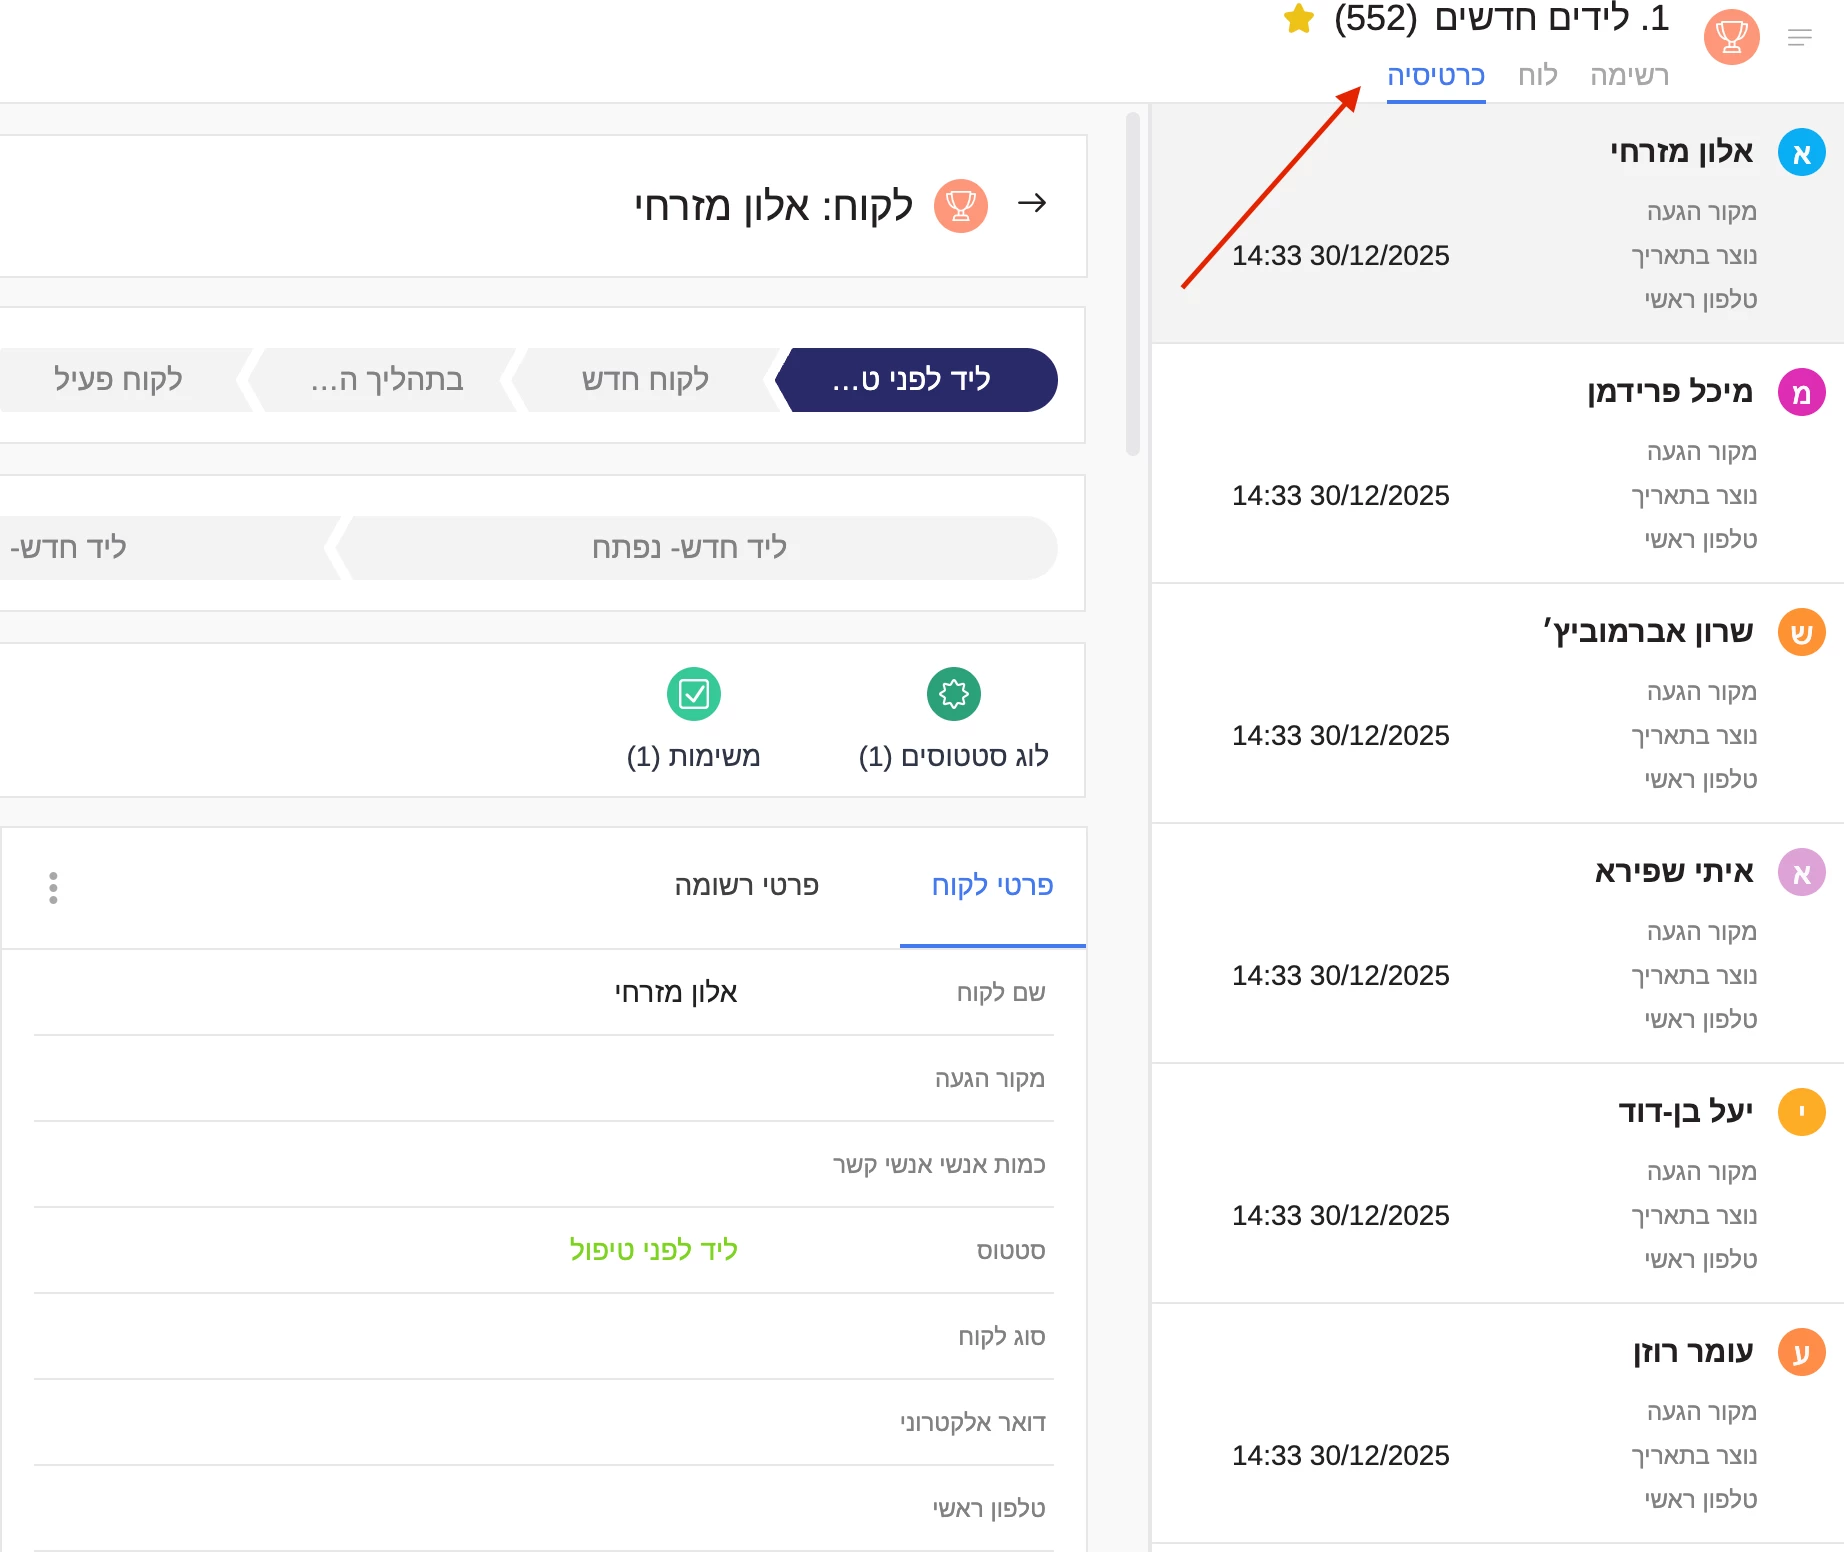
Task: Open the מיכל פרידמן lead card name
Action: [1669, 392]
